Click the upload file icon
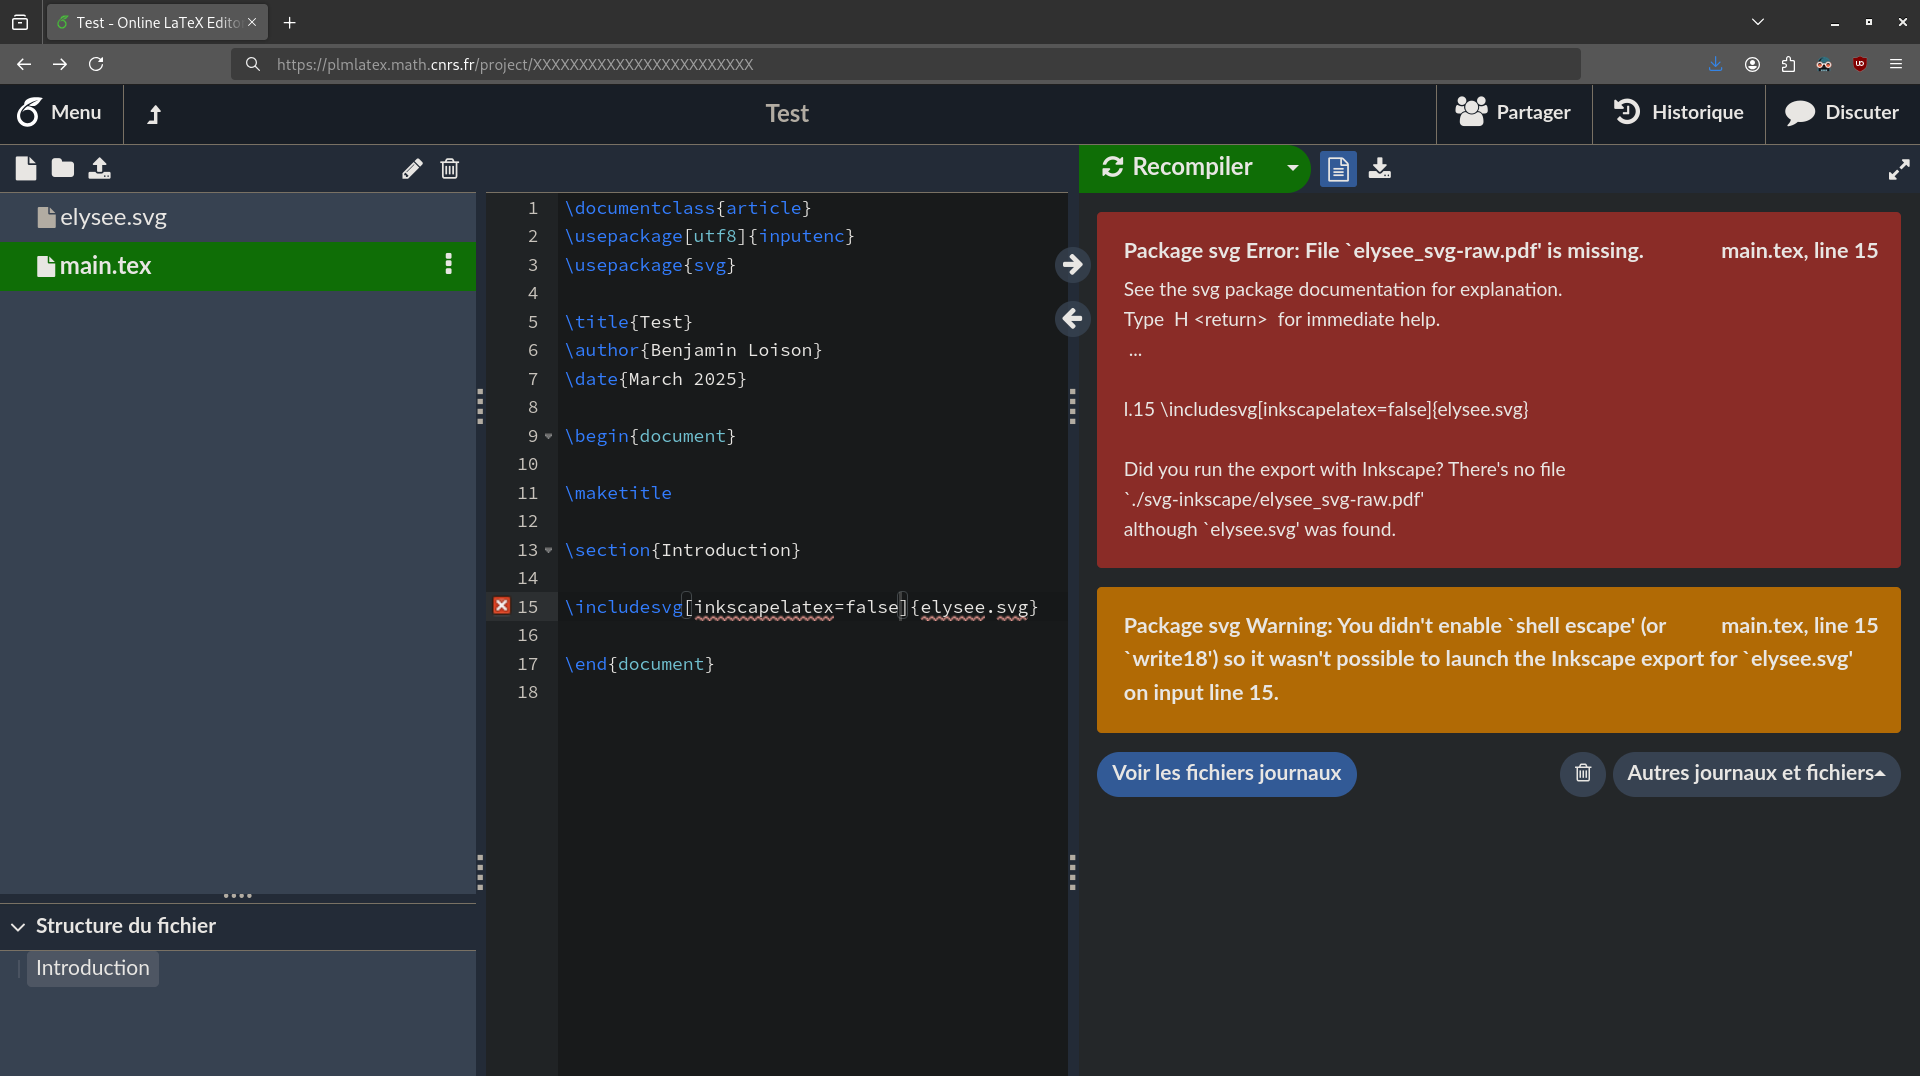Image resolution: width=1920 pixels, height=1076 pixels. click(99, 169)
